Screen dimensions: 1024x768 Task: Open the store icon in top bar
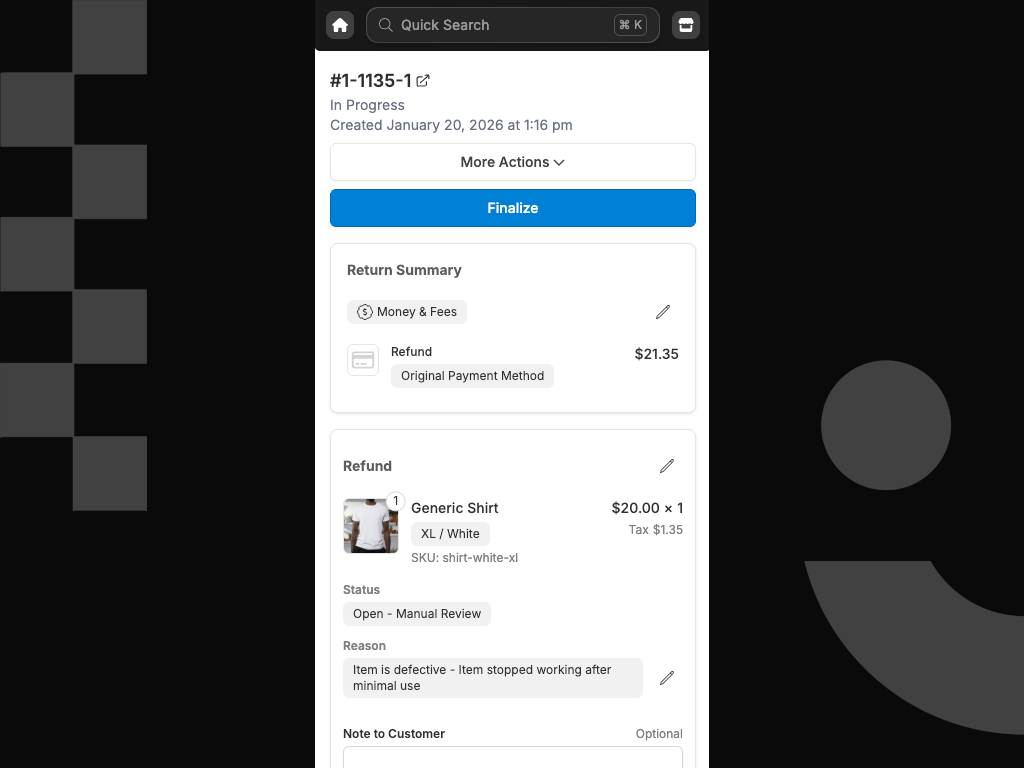point(686,25)
